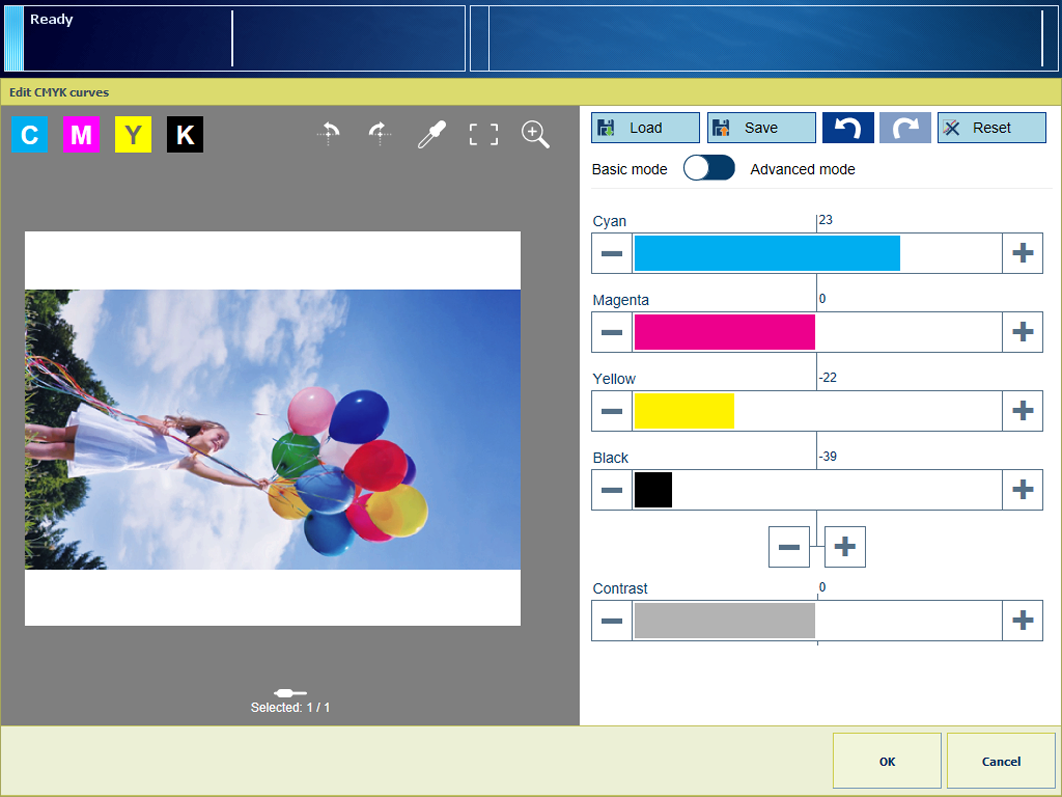This screenshot has width=1062, height=797.
Task: Increase the Cyan value with plus
Action: (x=1022, y=254)
